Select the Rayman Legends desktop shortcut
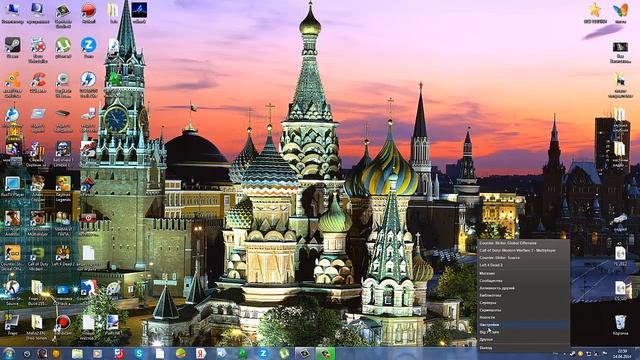Viewport: 640px width, 360px height. point(63,189)
